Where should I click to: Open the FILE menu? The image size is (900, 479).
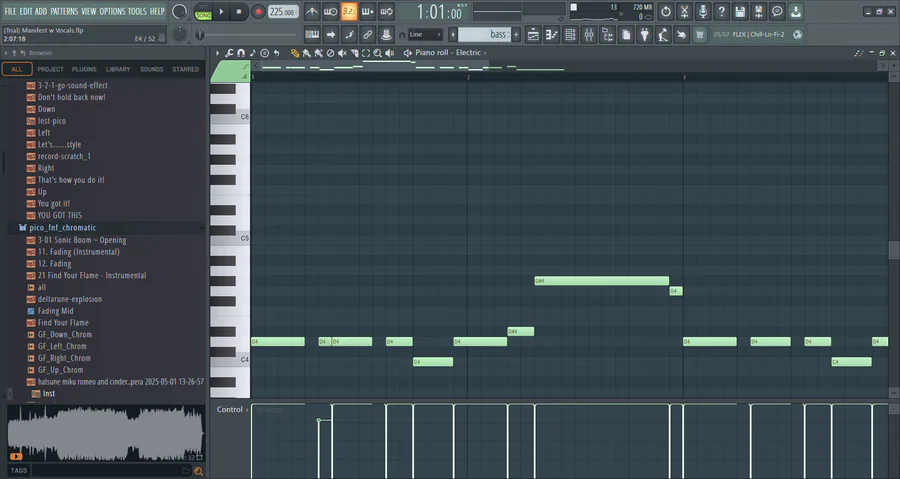(x=10, y=11)
